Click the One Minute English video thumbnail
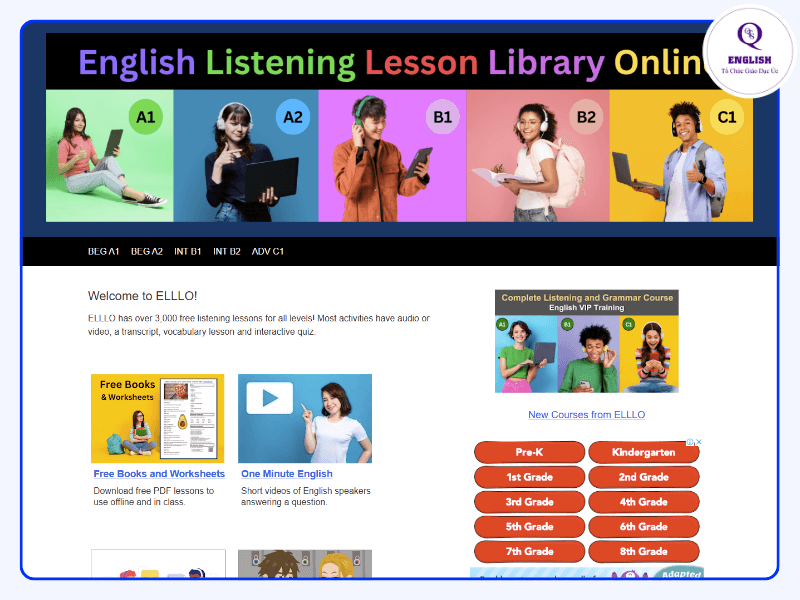Screen dimensions: 800x600 tap(305, 418)
